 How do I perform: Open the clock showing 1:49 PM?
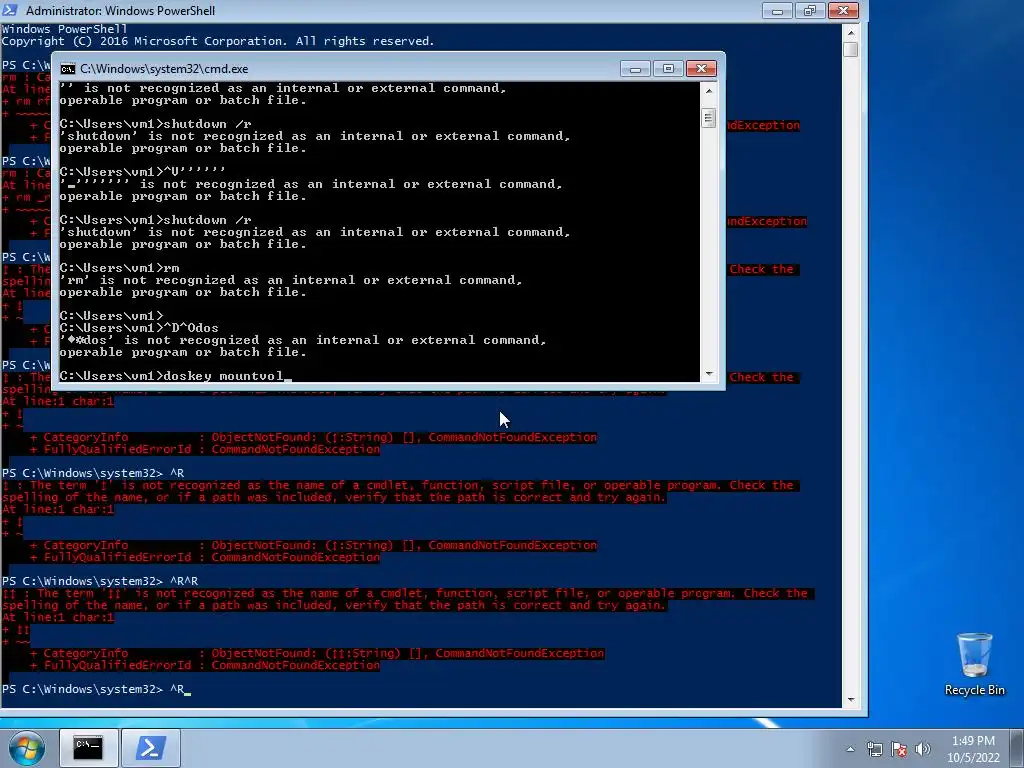973,741
